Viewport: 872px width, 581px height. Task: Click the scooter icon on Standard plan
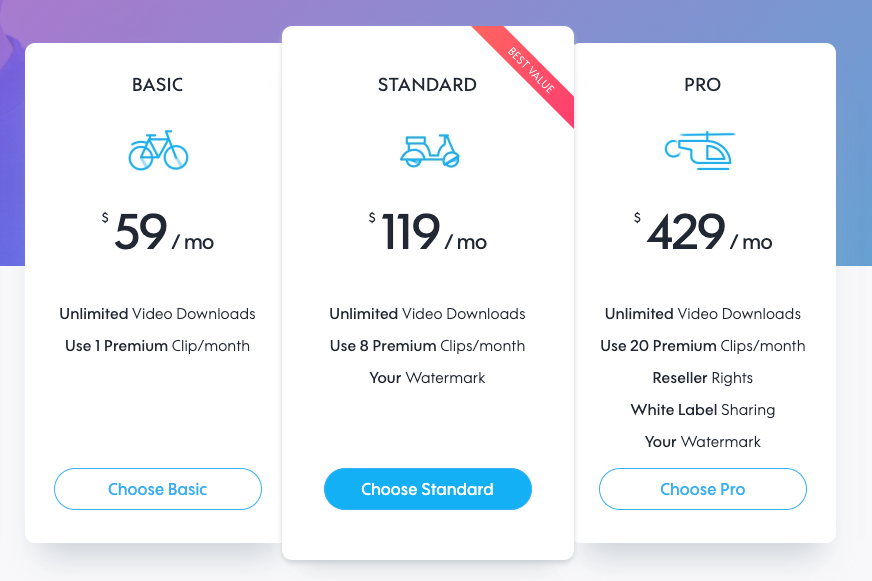pyautogui.click(x=429, y=151)
